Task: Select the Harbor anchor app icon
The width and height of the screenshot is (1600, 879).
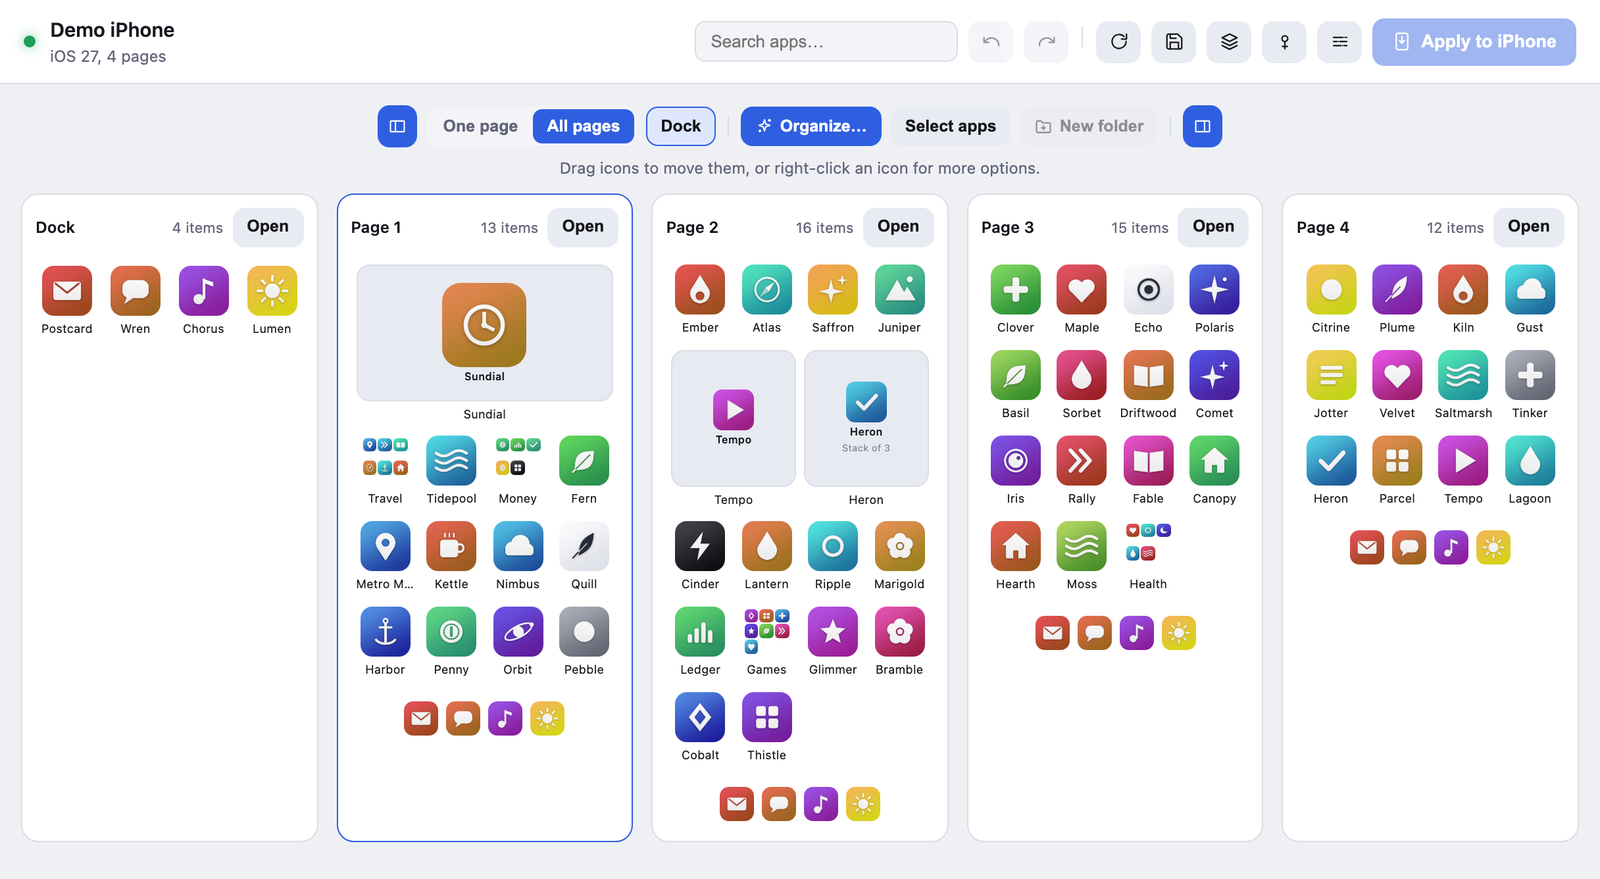Action: (x=385, y=632)
